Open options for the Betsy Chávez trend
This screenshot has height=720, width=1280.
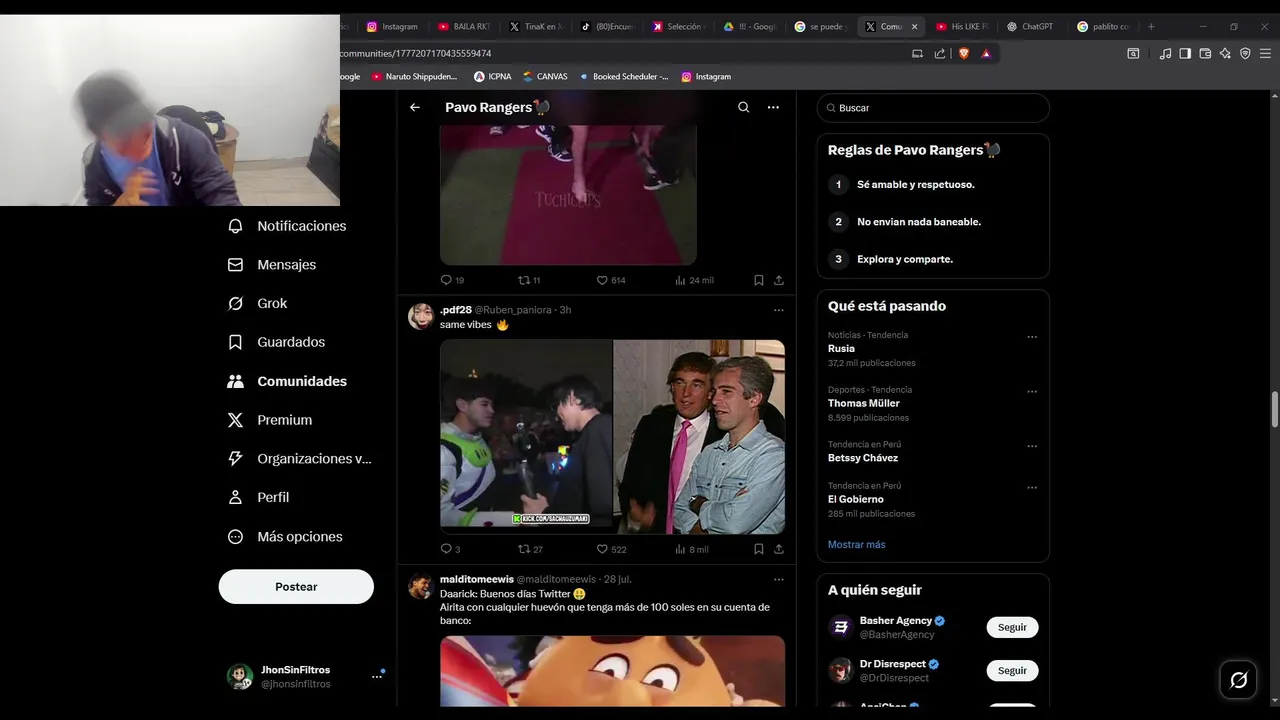coord(1032,446)
